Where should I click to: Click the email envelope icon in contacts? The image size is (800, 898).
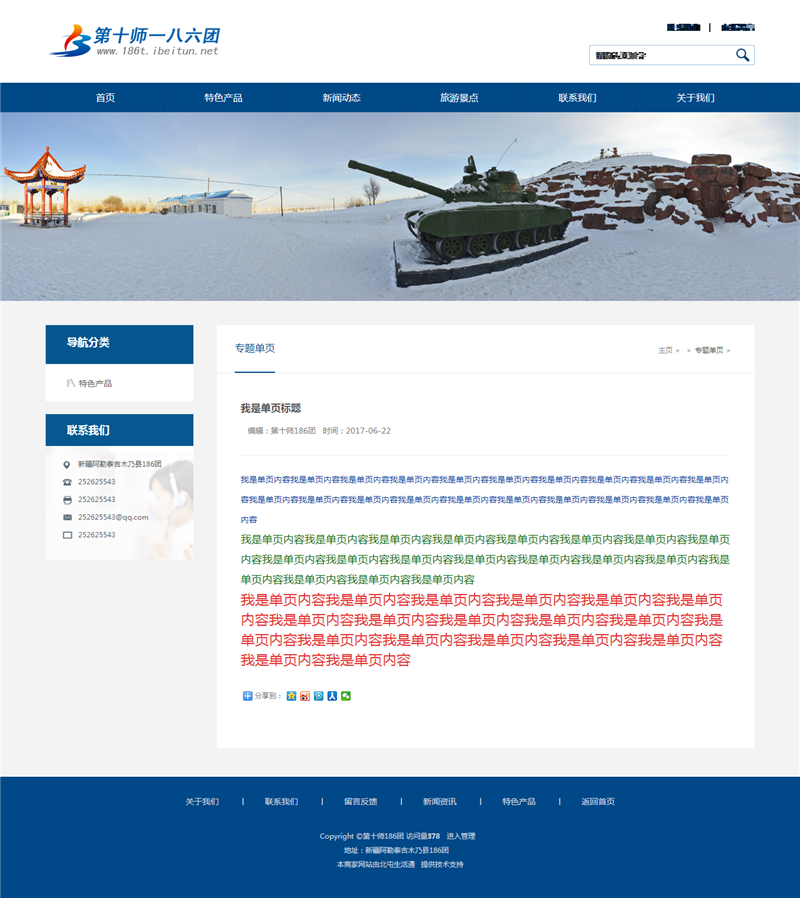point(67,517)
